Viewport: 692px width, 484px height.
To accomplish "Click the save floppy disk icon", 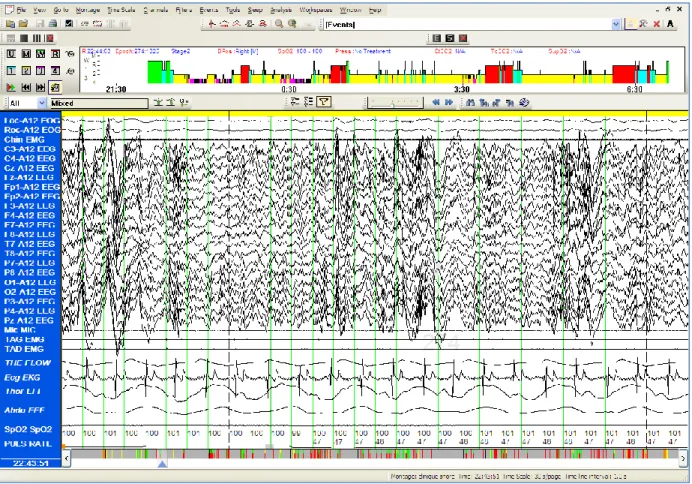I will [40, 24].
